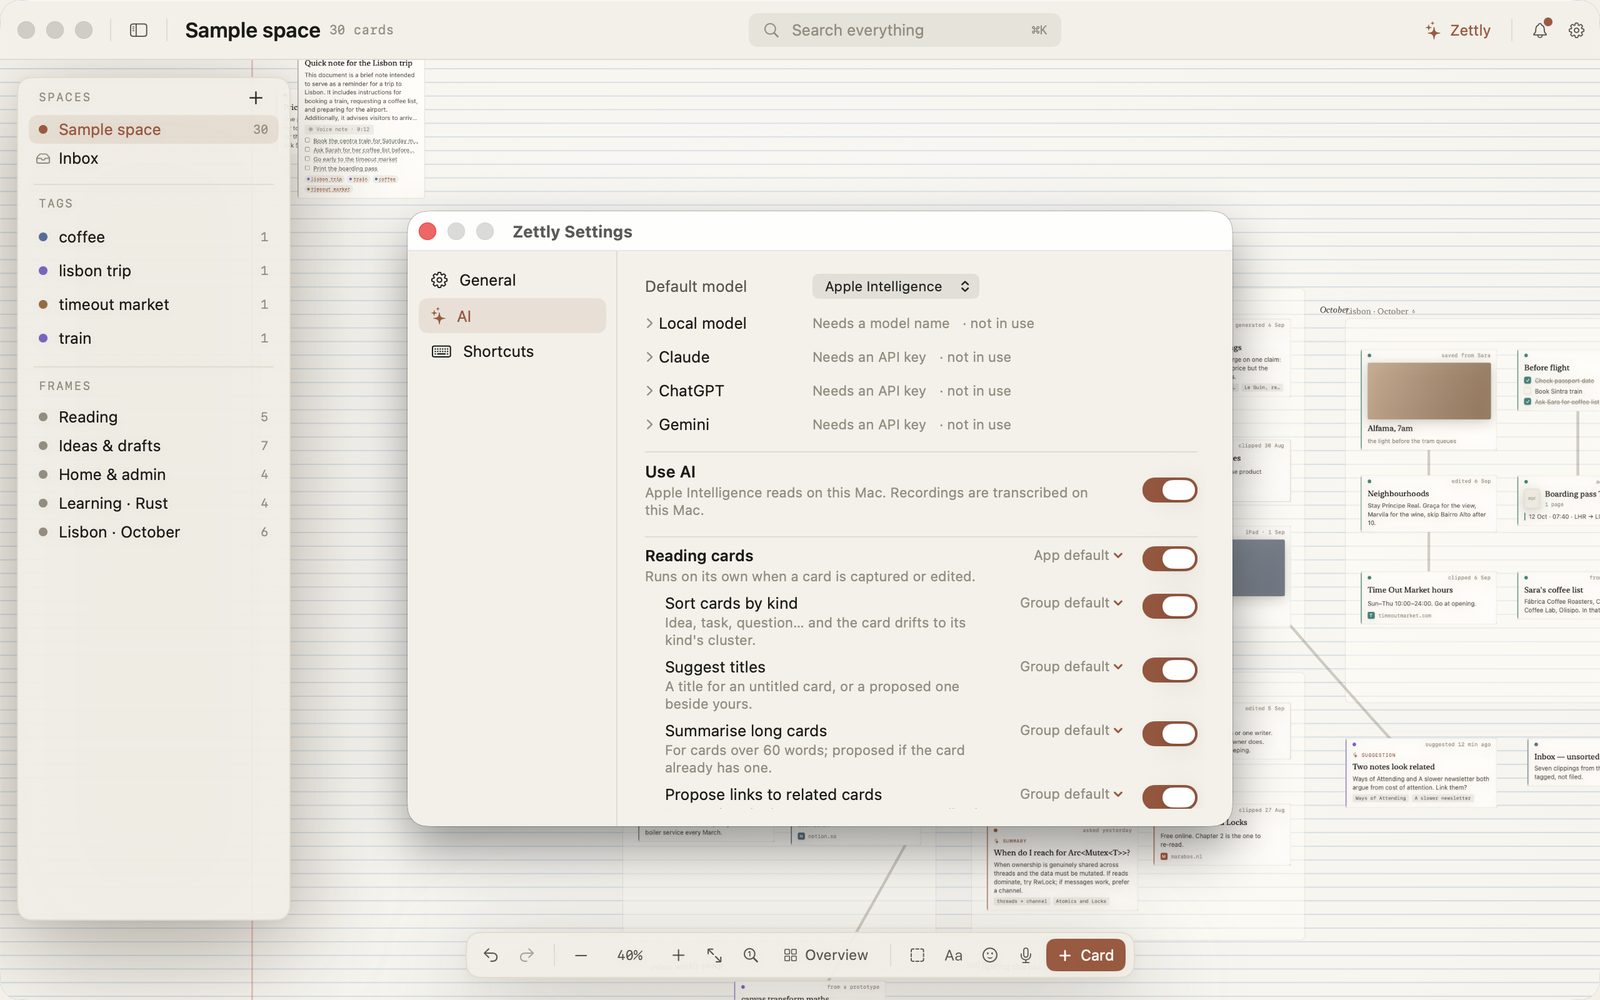Toggle Suggest titles switch
1600x1000 pixels.
1170,670
